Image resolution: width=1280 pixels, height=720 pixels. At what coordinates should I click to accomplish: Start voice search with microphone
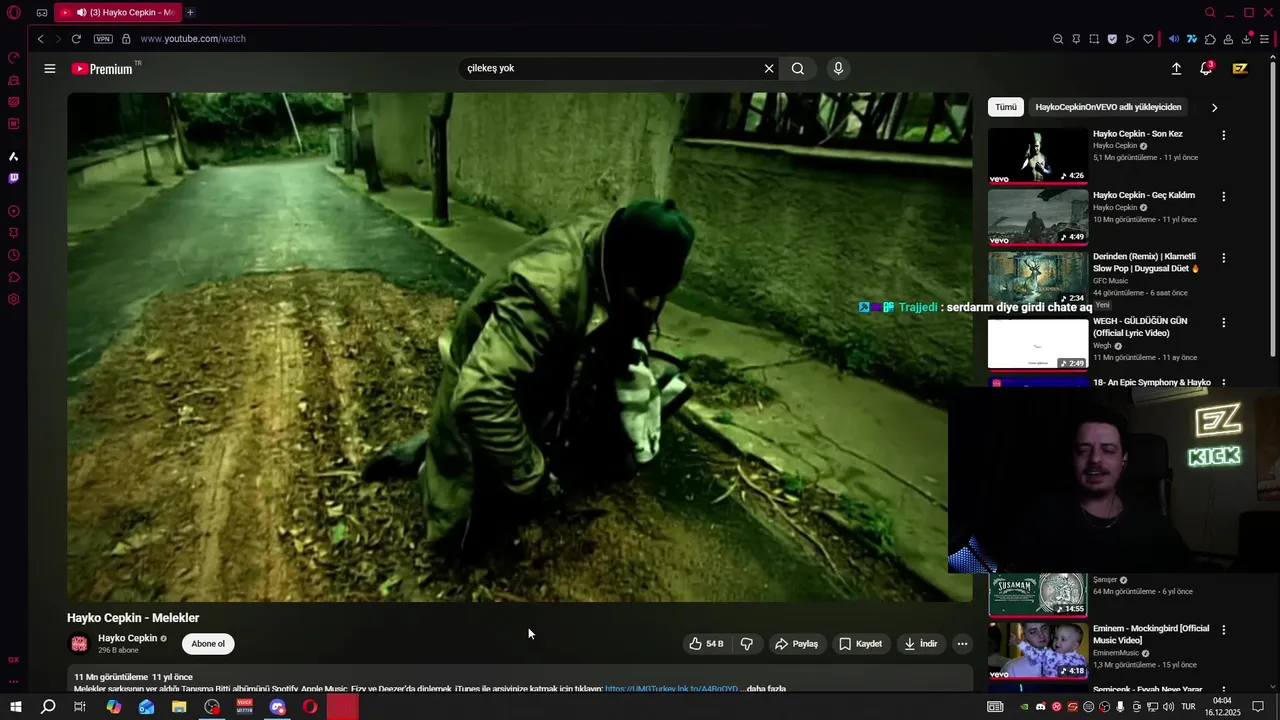[x=838, y=69]
